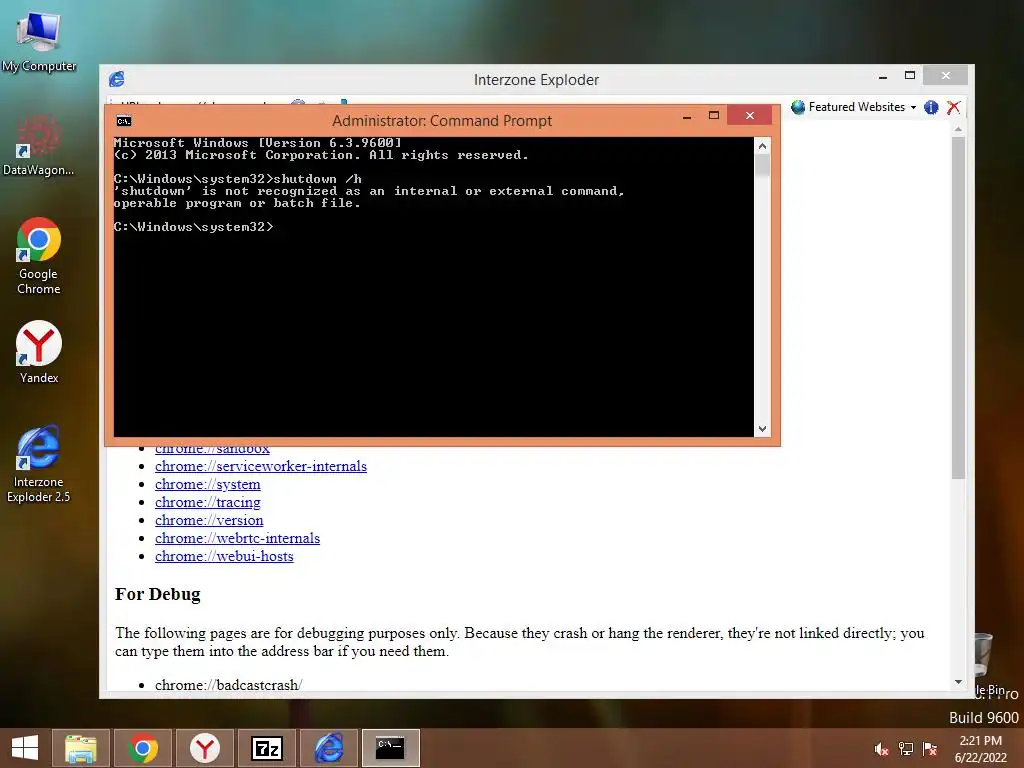Image resolution: width=1024 pixels, height=768 pixels.
Task: Click the blue info icon in Interzone Exploder
Action: tap(931, 107)
